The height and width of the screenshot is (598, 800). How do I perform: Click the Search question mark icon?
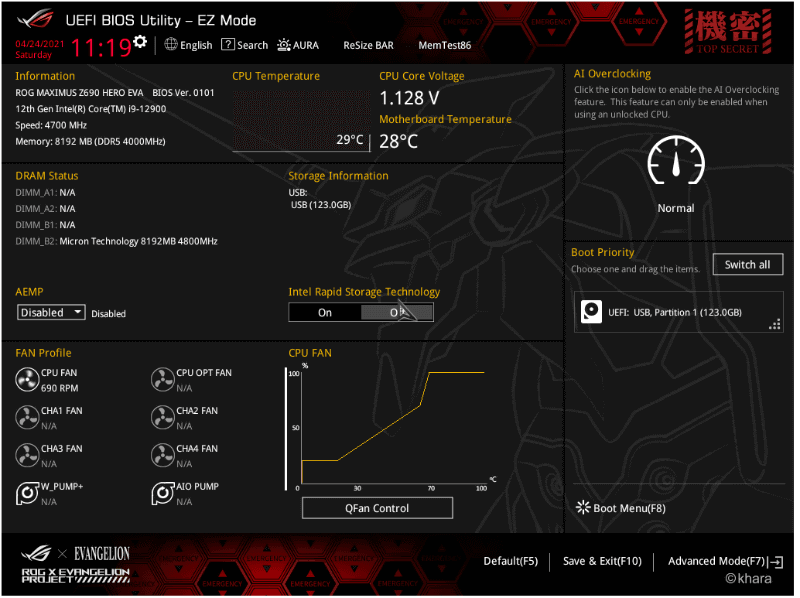tap(228, 44)
